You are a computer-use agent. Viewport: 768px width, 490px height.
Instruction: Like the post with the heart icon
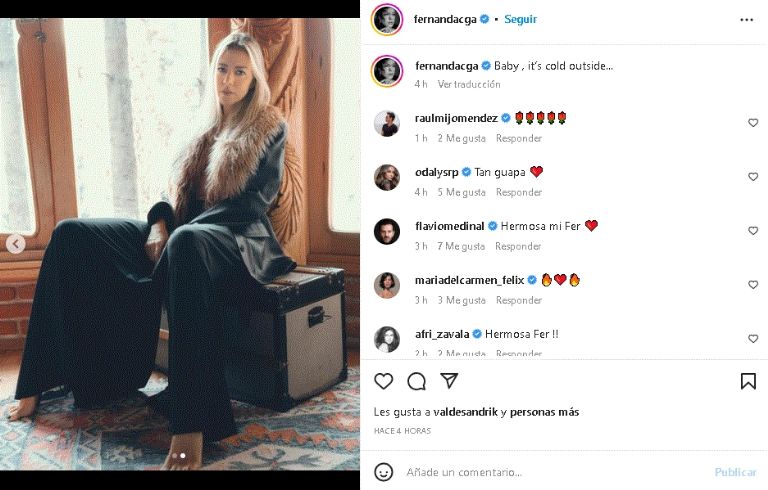pyautogui.click(x=384, y=381)
